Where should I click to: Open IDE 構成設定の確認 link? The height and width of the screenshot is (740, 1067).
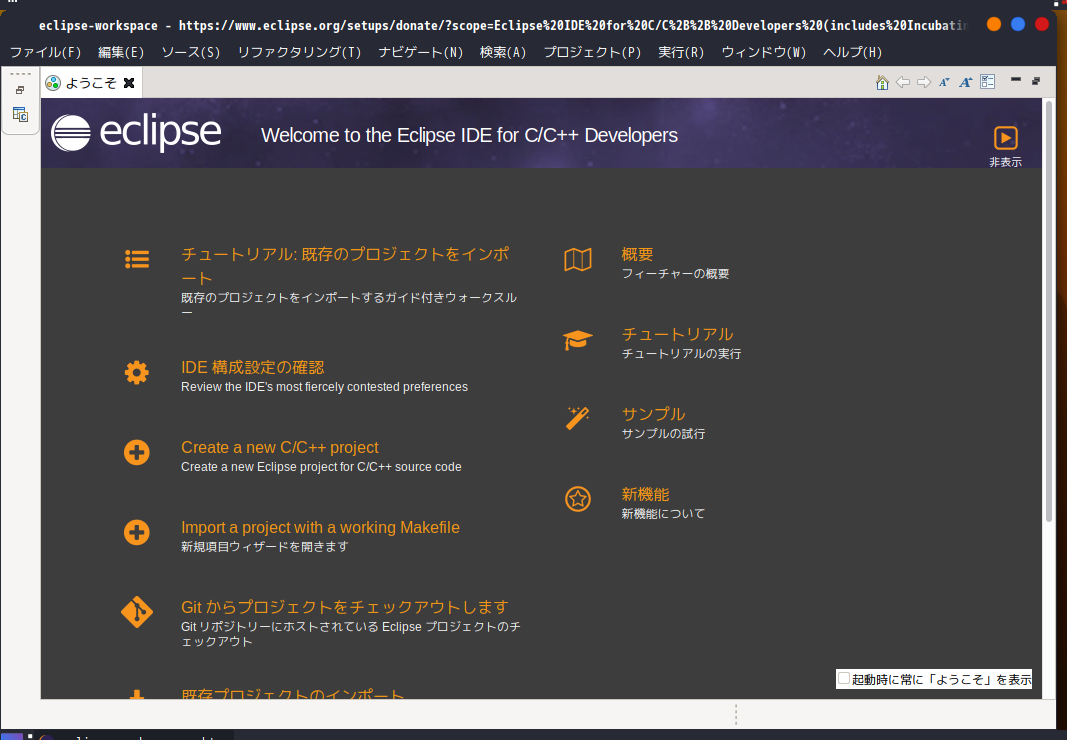point(252,367)
